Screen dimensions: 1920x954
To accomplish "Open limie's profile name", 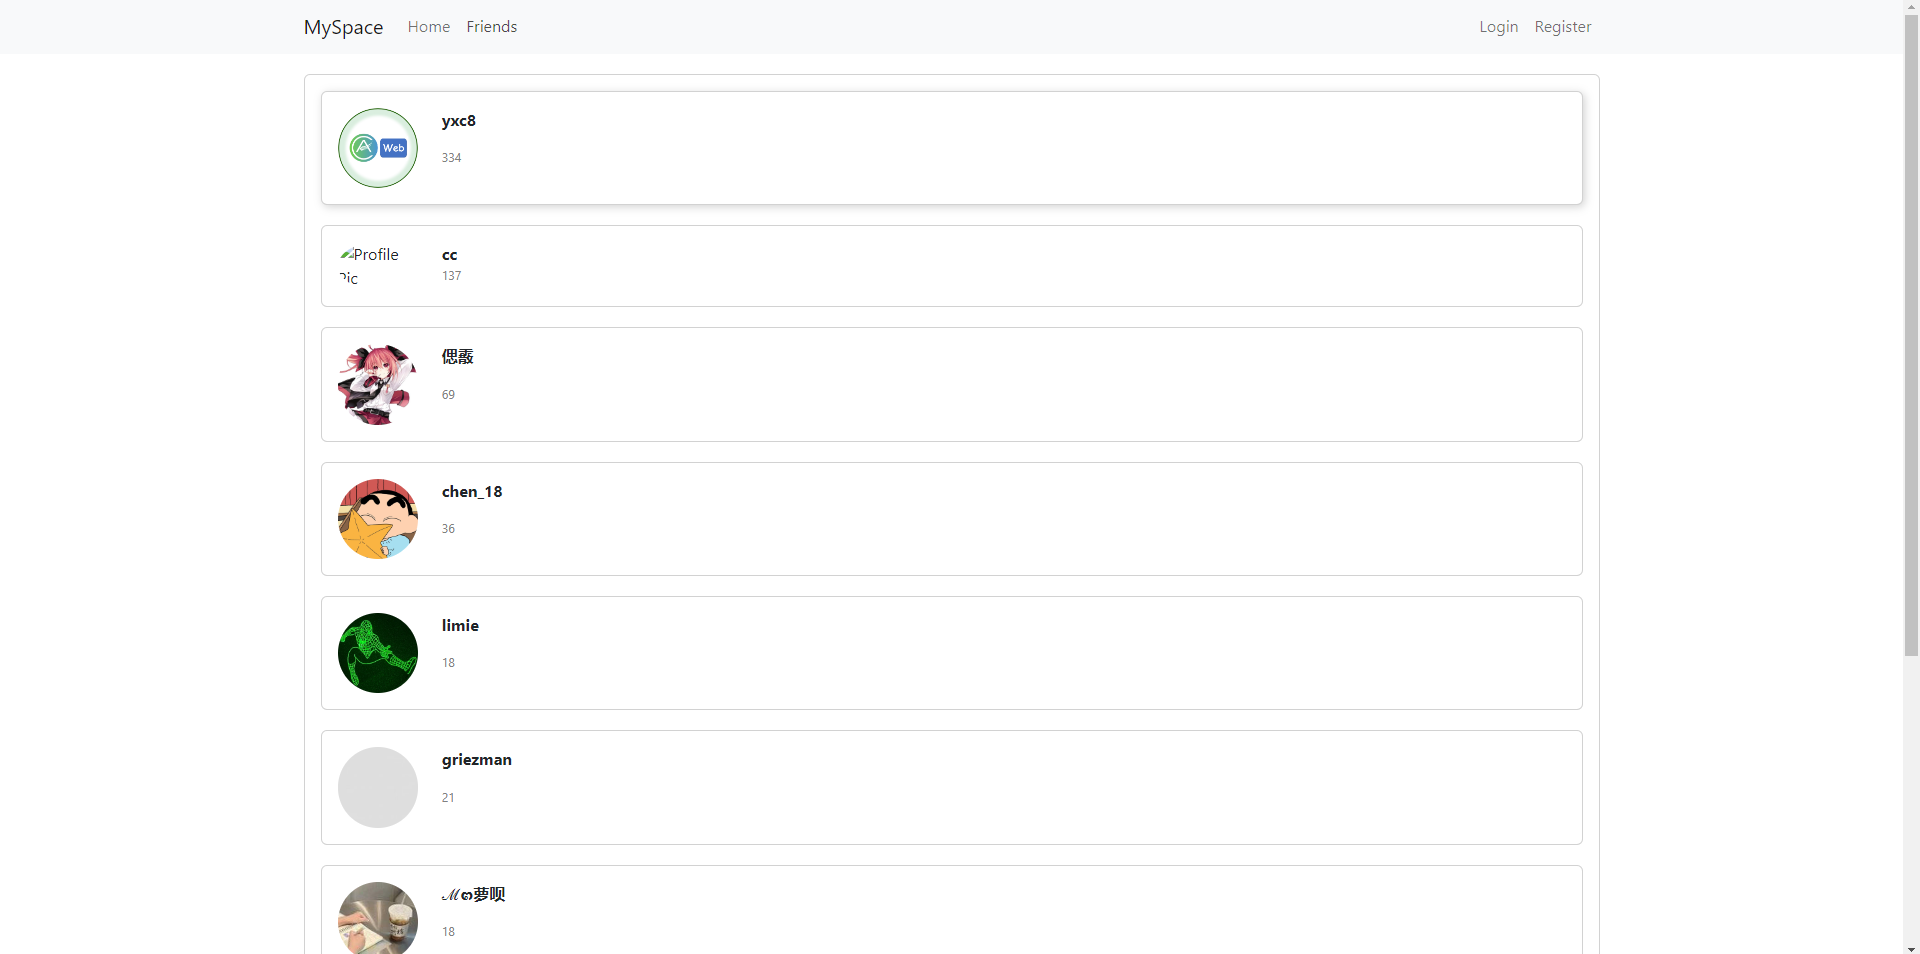I will coord(459,625).
